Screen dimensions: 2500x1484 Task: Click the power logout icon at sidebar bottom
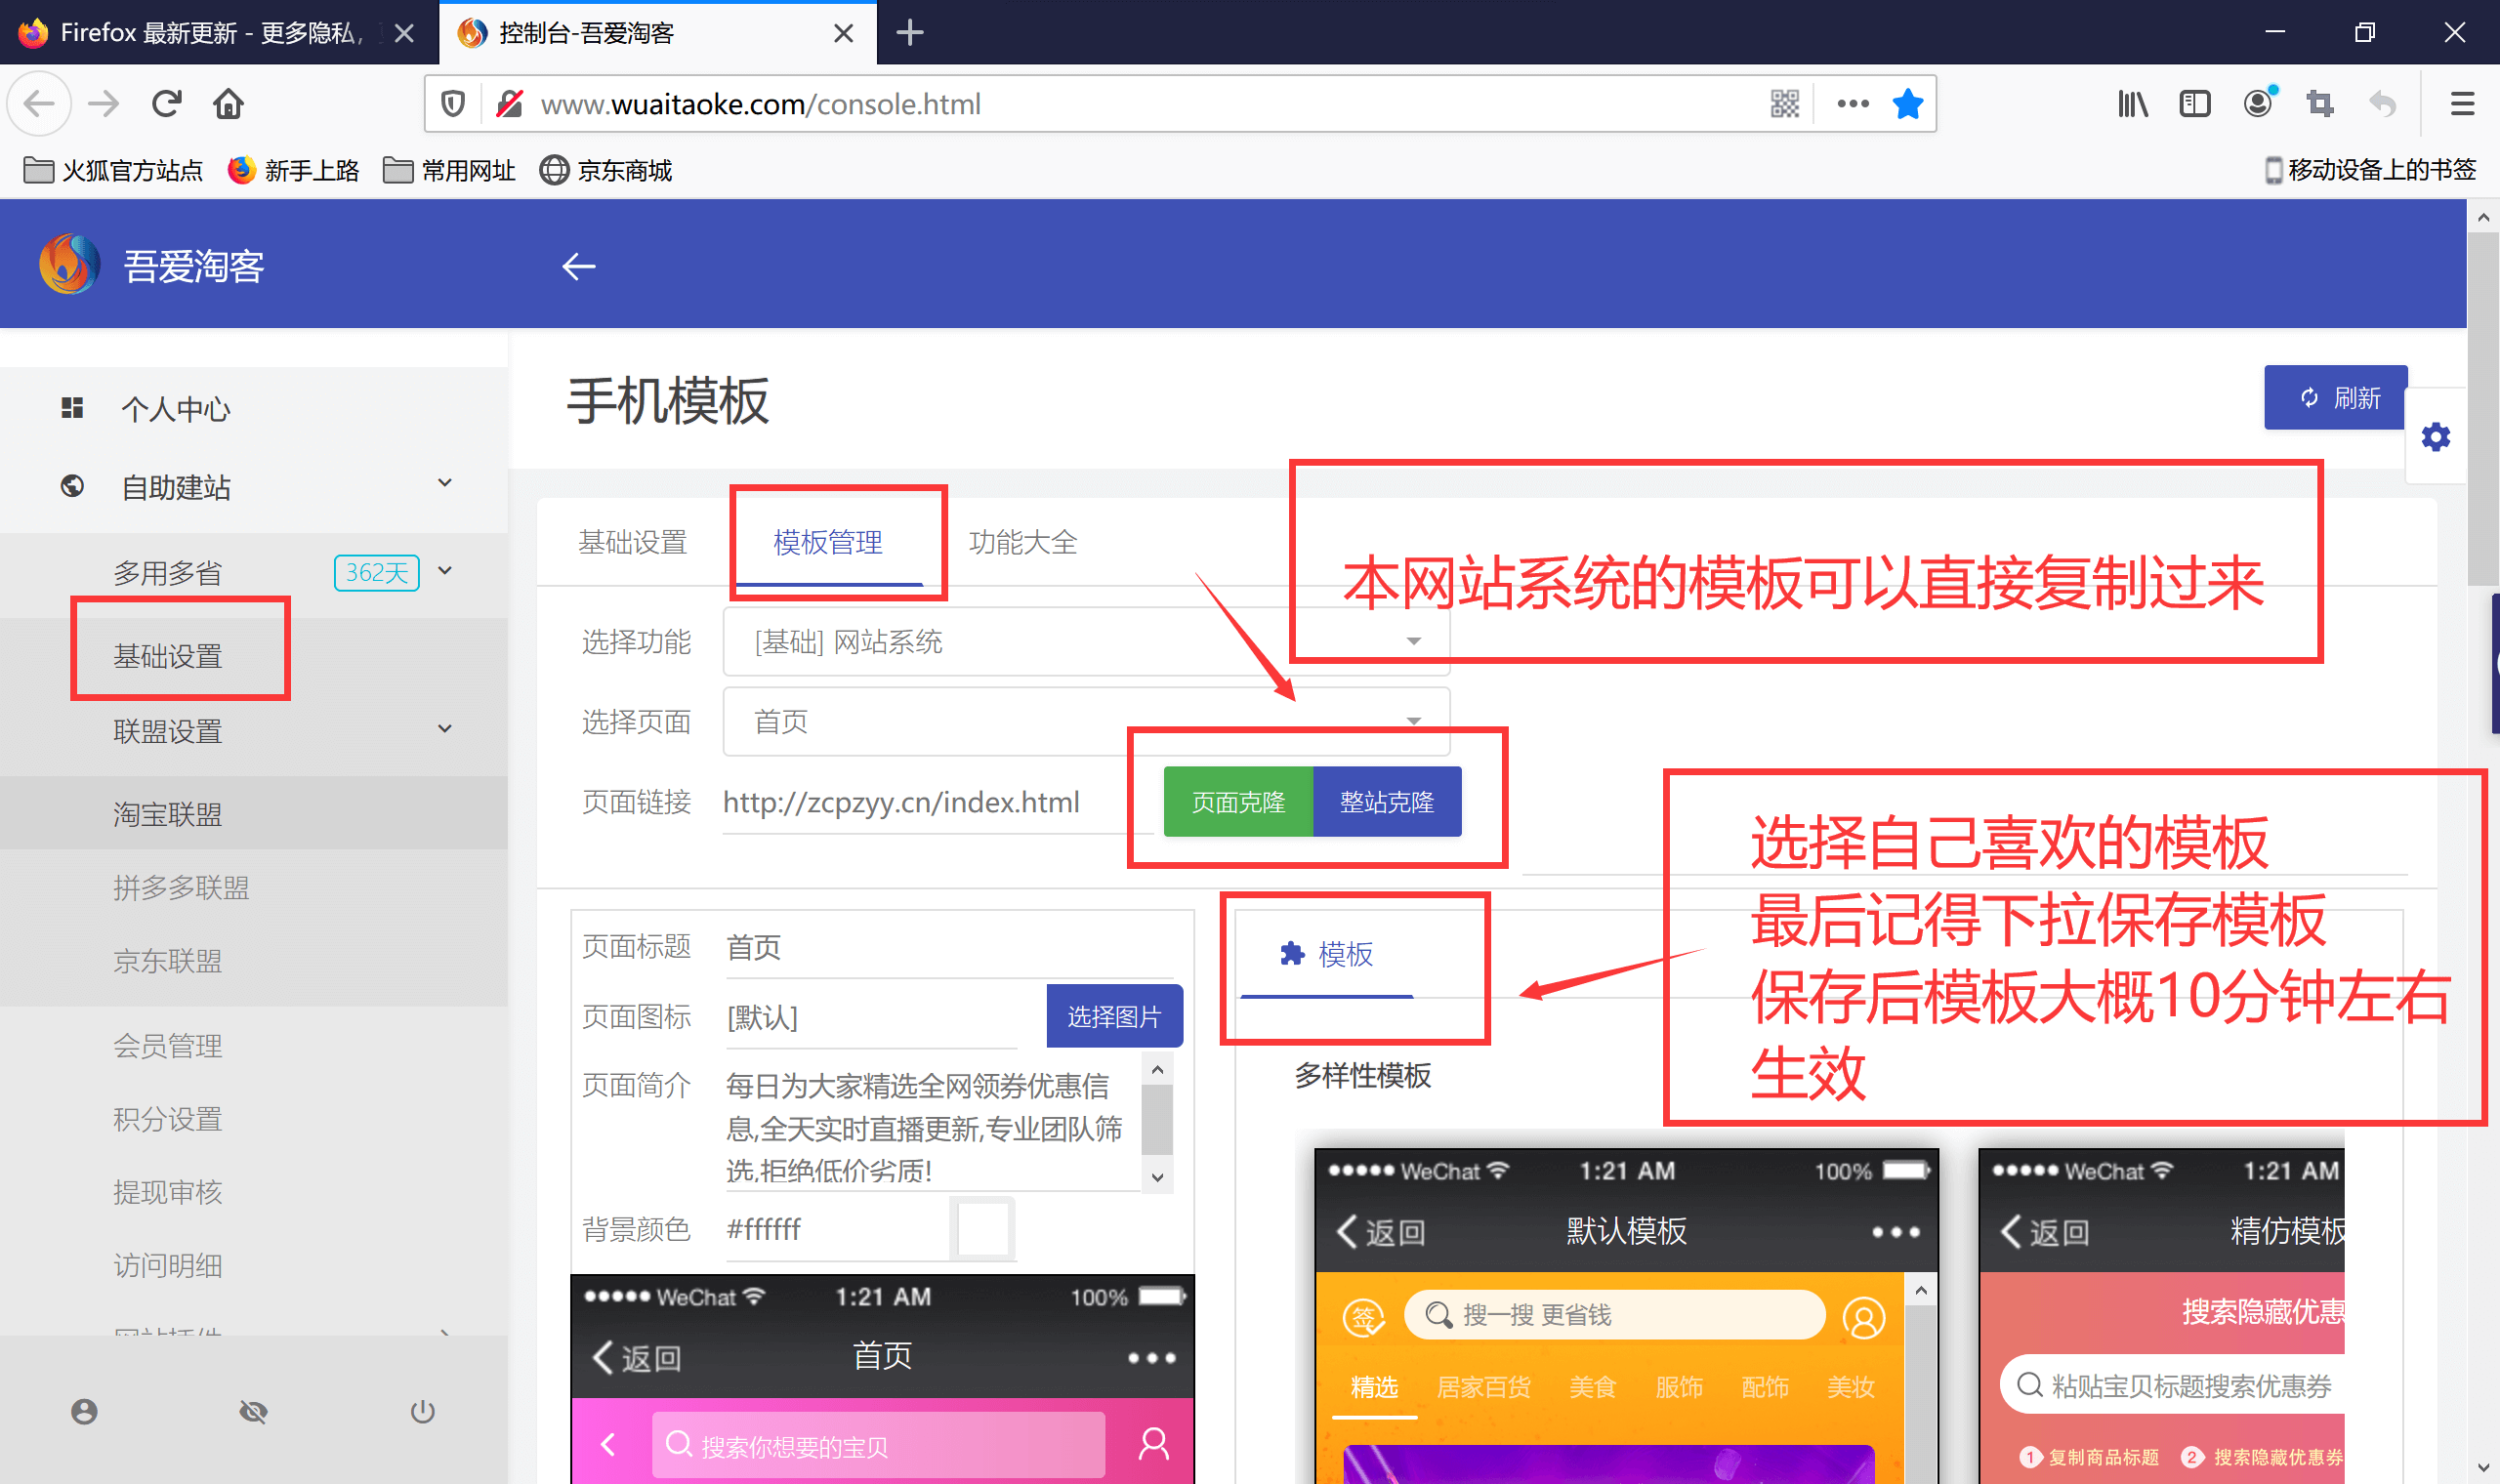pos(422,1411)
